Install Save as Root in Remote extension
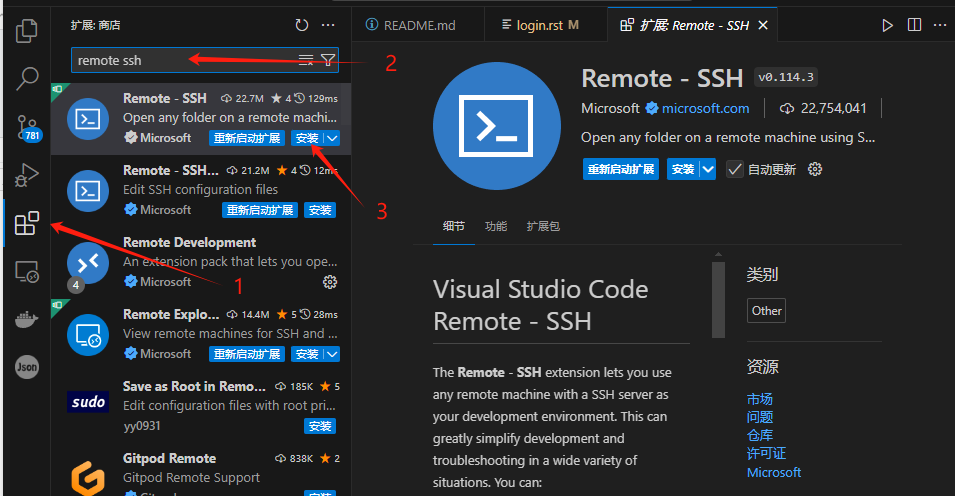 320,426
